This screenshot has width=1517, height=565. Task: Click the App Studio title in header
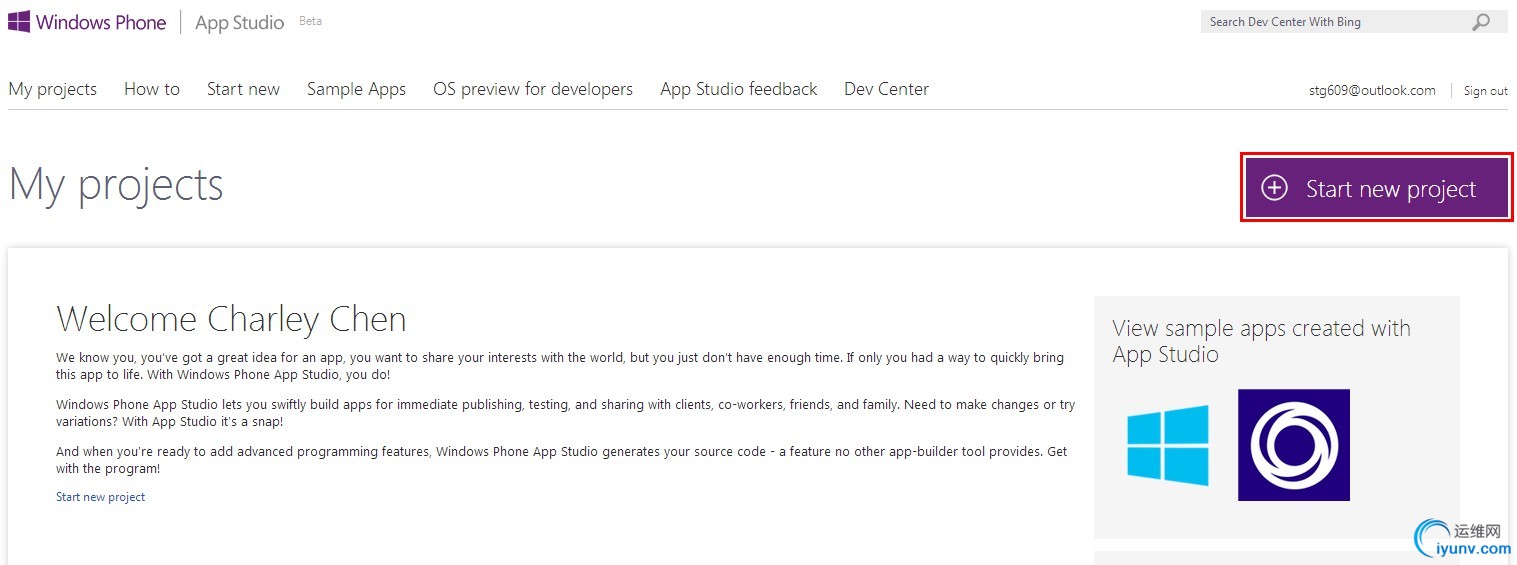click(240, 23)
